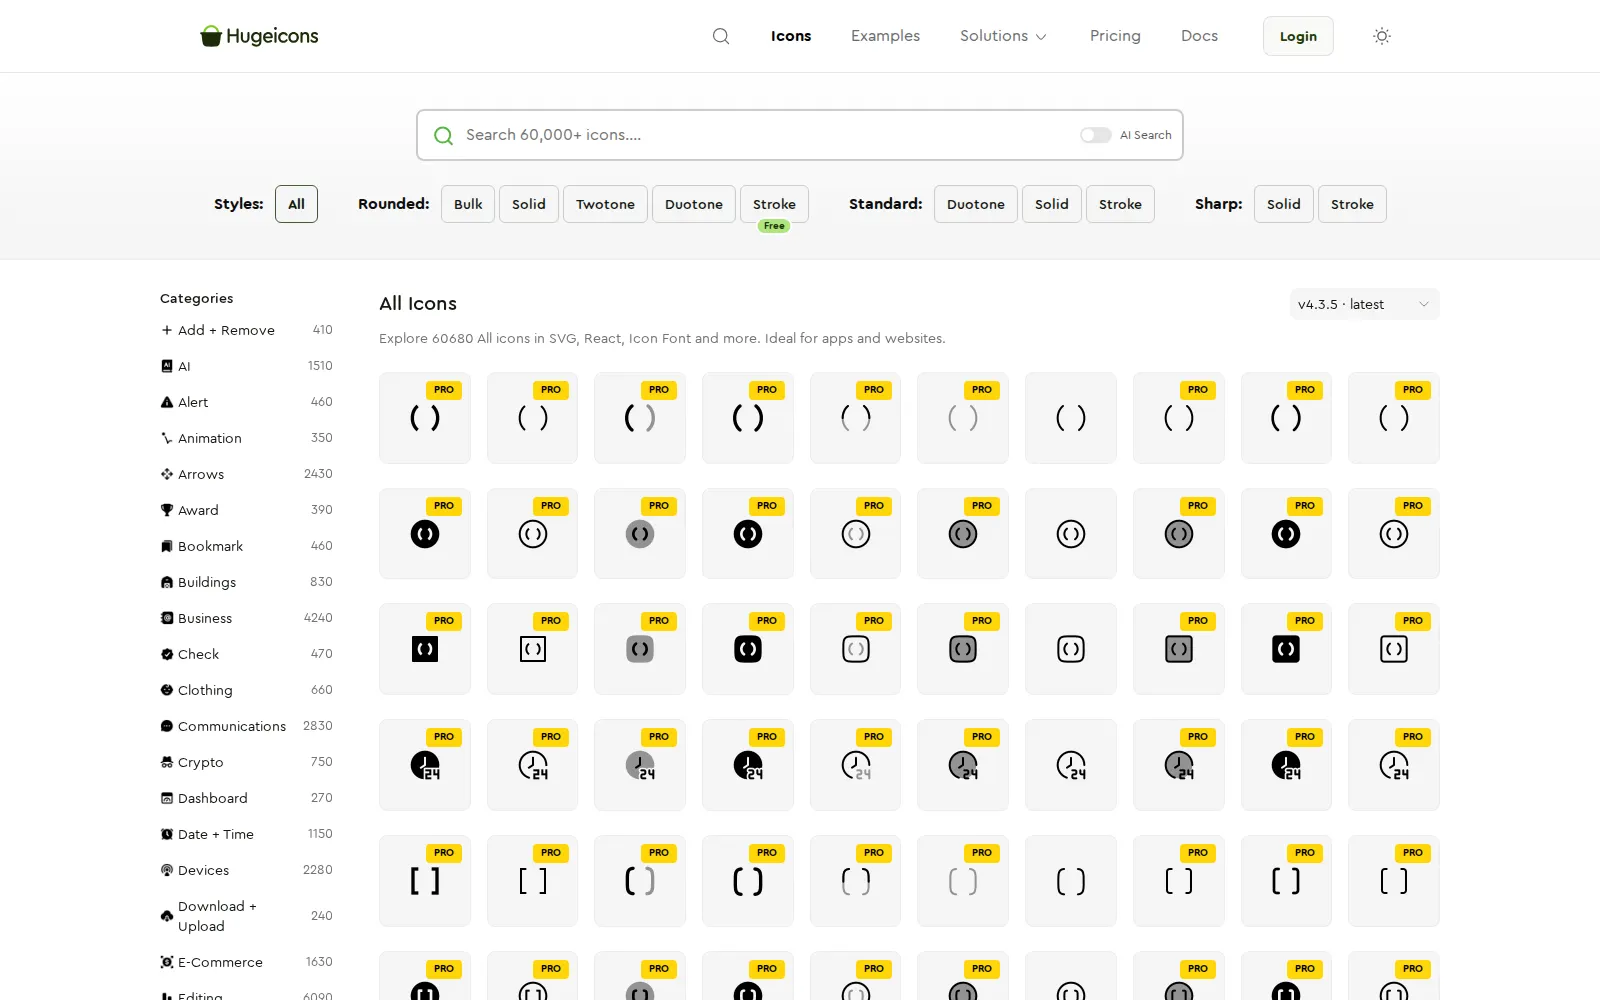Screen dimensions: 1600x1000
Task: Click the Arrows category icon
Action: pos(167,474)
